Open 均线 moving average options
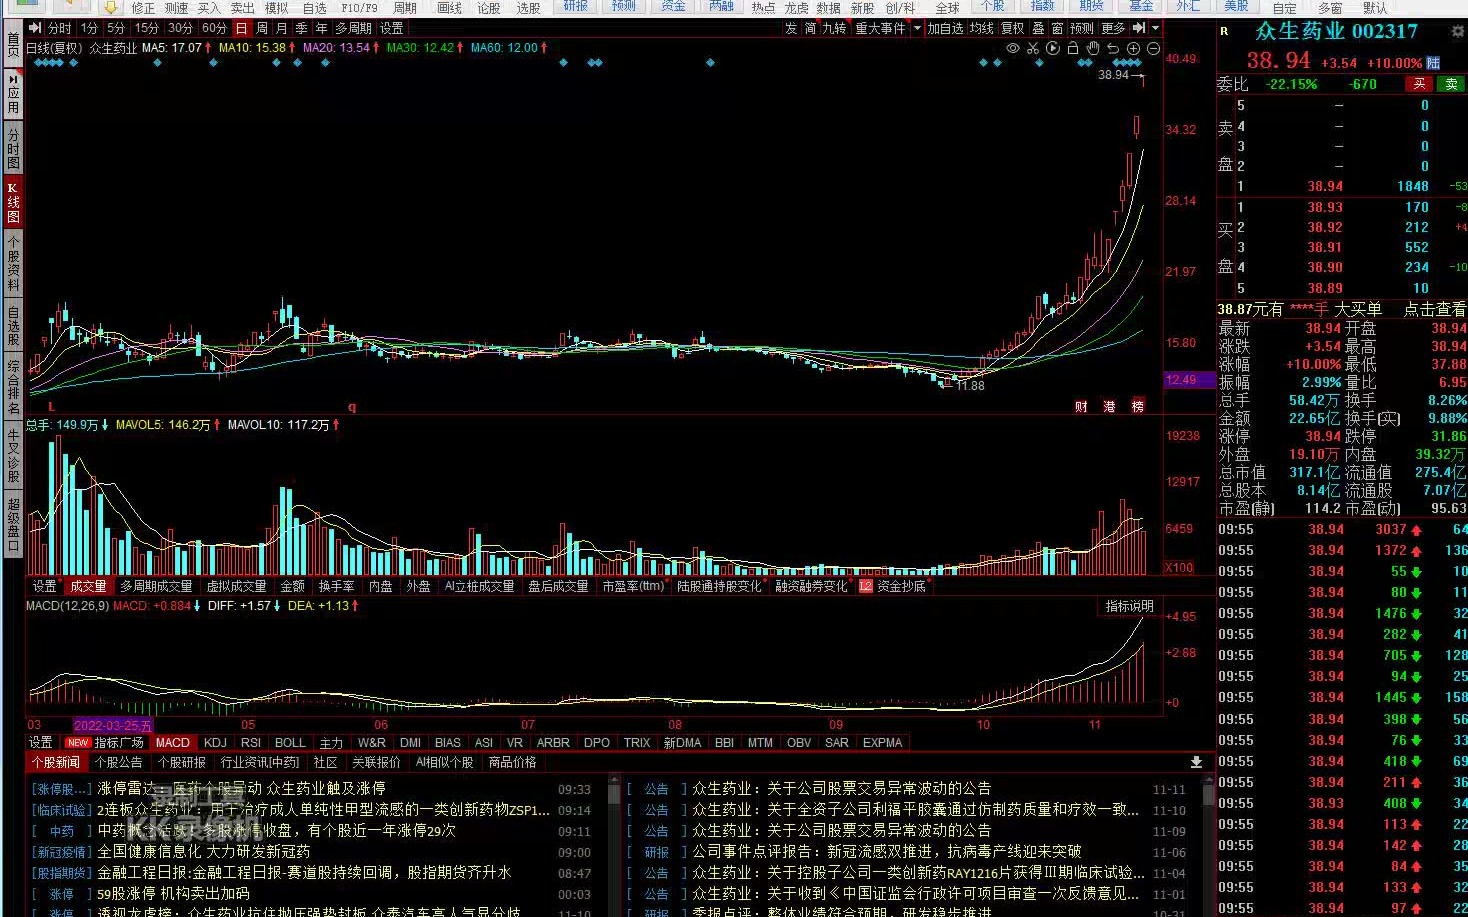This screenshot has height=917, width=1468. click(982, 28)
